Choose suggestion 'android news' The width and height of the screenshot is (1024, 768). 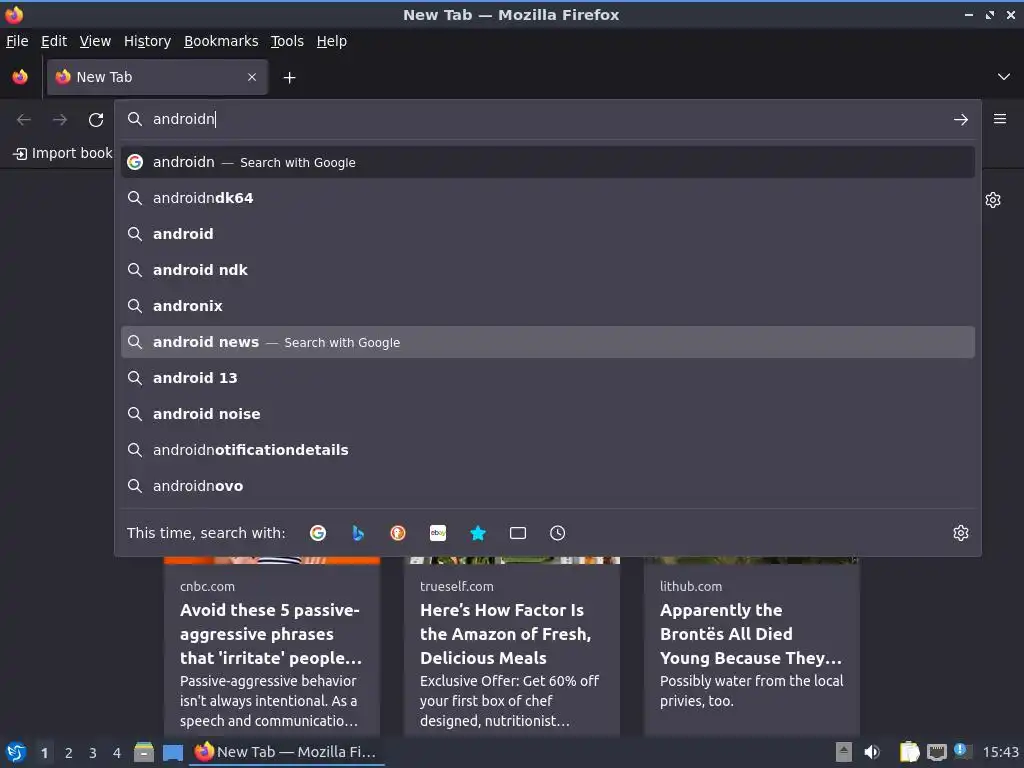pos(547,342)
